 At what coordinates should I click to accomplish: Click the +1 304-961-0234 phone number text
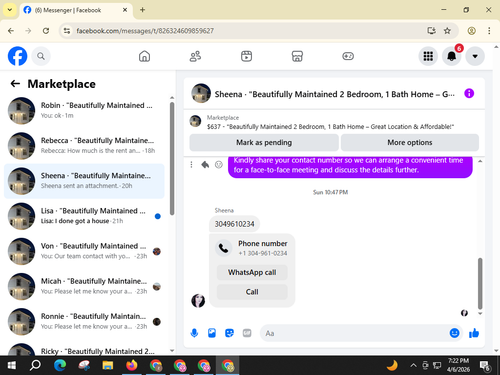tap(263, 253)
